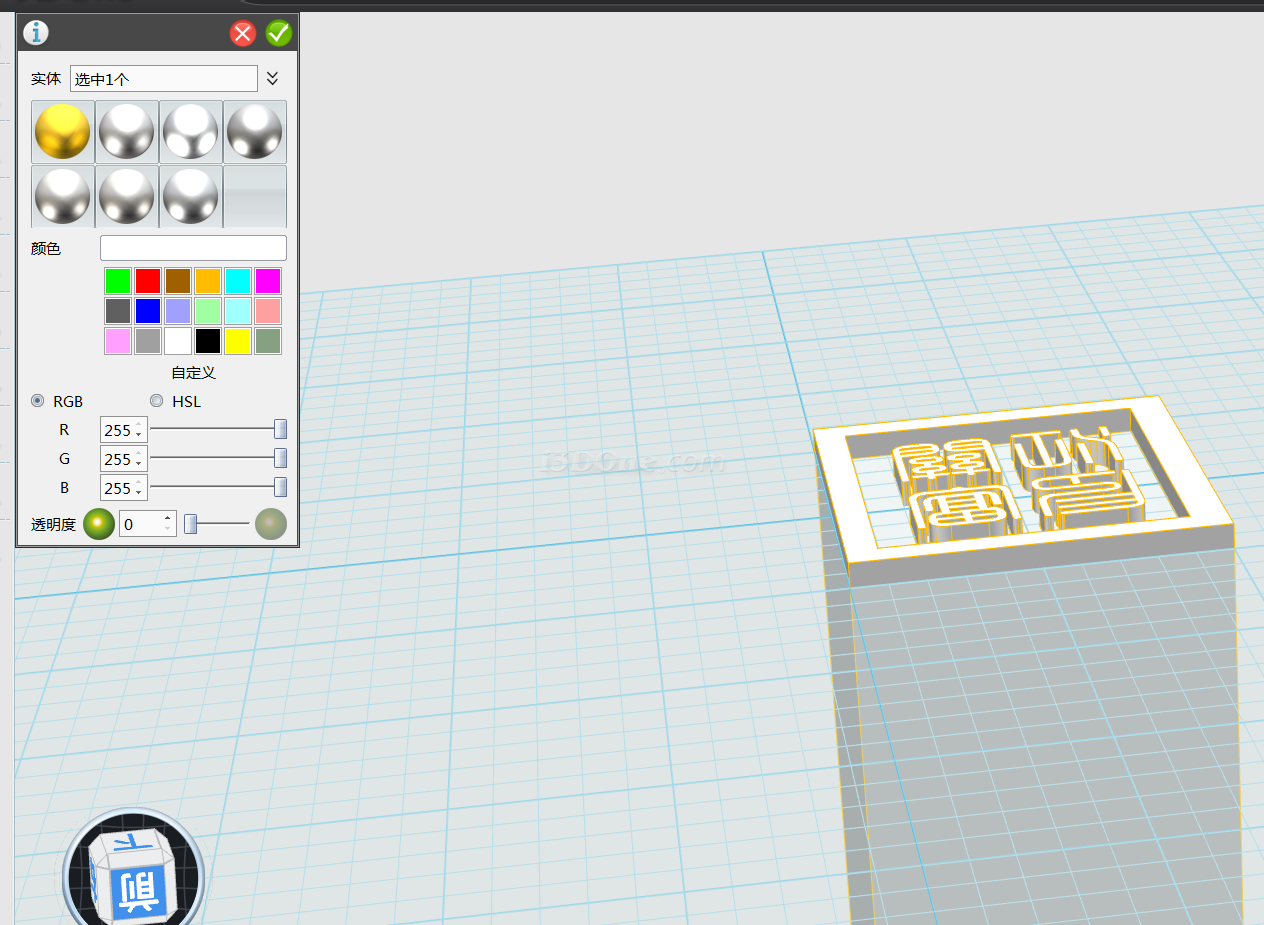Open the 实体 selection dropdown showing 选中1个
Screen dimensions: 1264x925
[164, 79]
